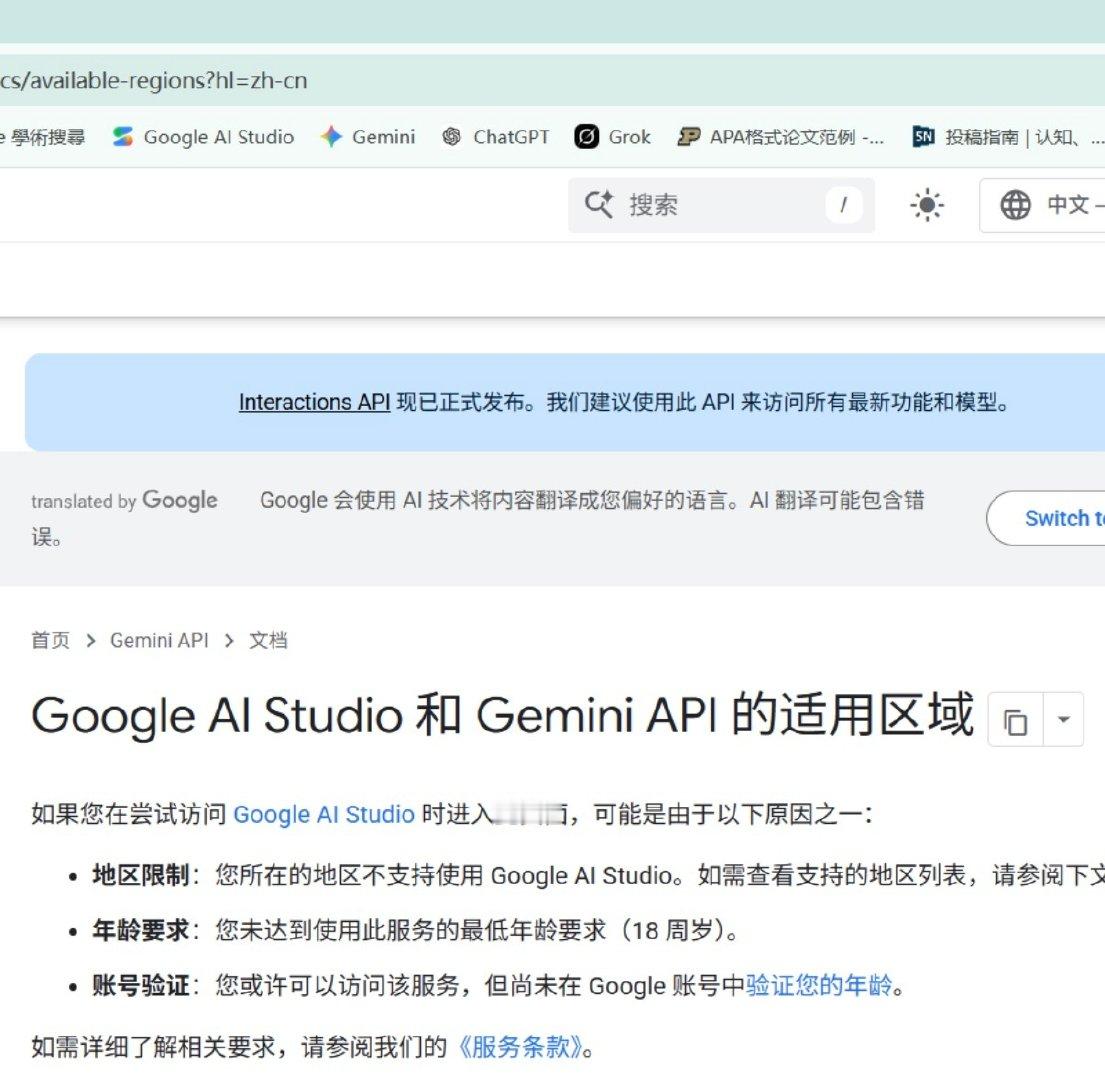Click the Switch to English button
The image size is (1105, 1080).
[x=1046, y=518]
